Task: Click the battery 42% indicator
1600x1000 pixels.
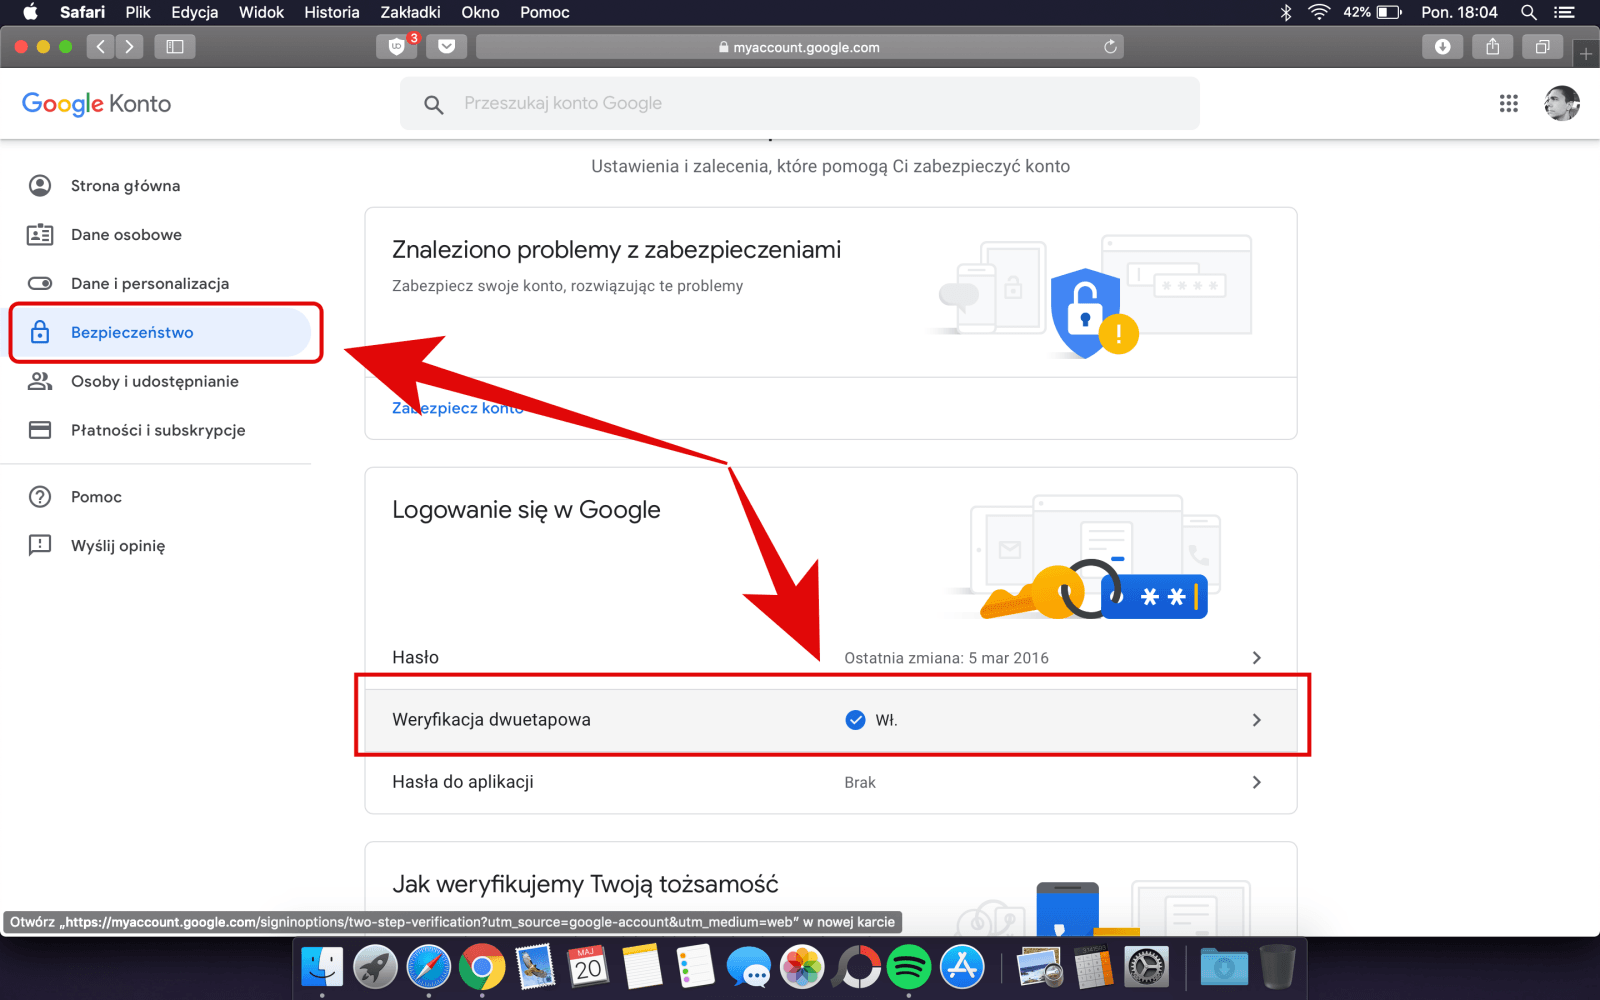Action: coord(1373,12)
